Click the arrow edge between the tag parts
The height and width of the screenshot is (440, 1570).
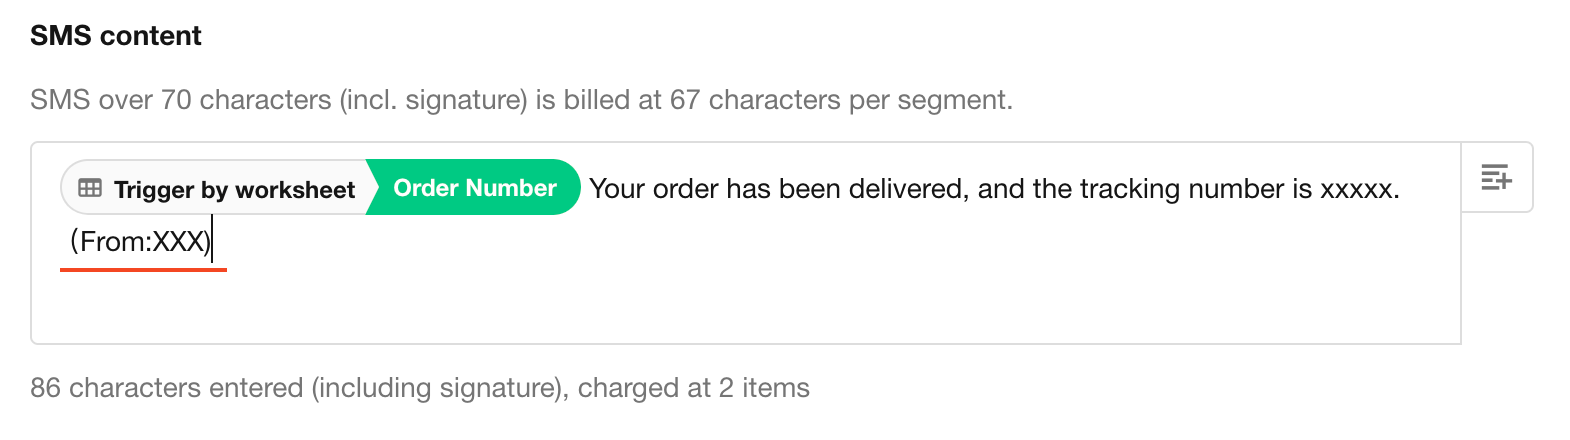coord(370,188)
